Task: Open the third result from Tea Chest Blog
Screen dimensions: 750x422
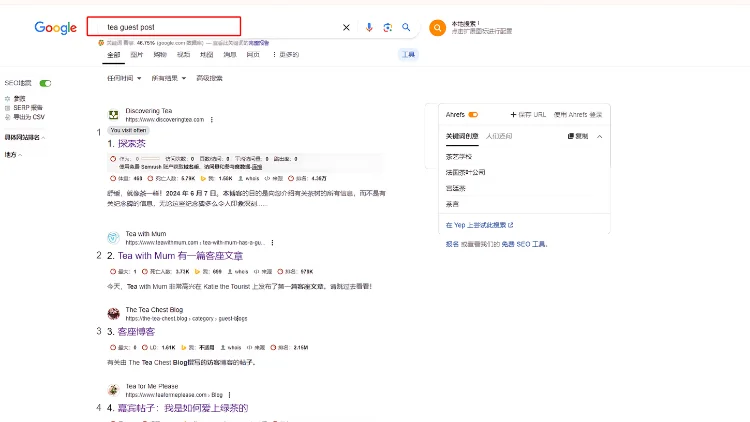Action: 136,332
